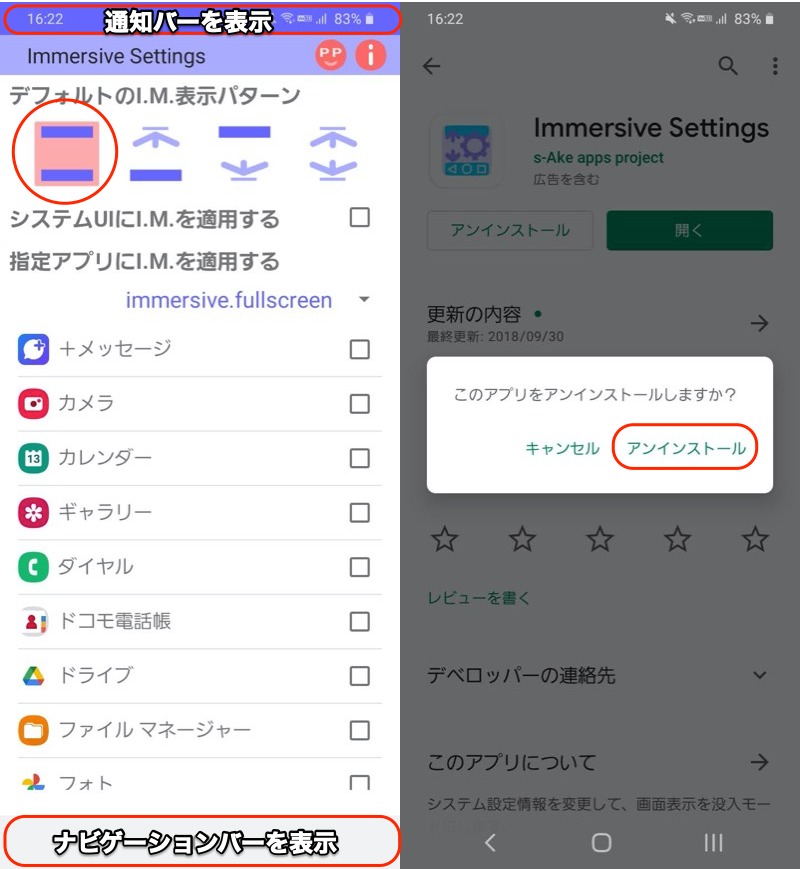Tap the PP face icon in header
The image size is (800, 869).
(330, 55)
